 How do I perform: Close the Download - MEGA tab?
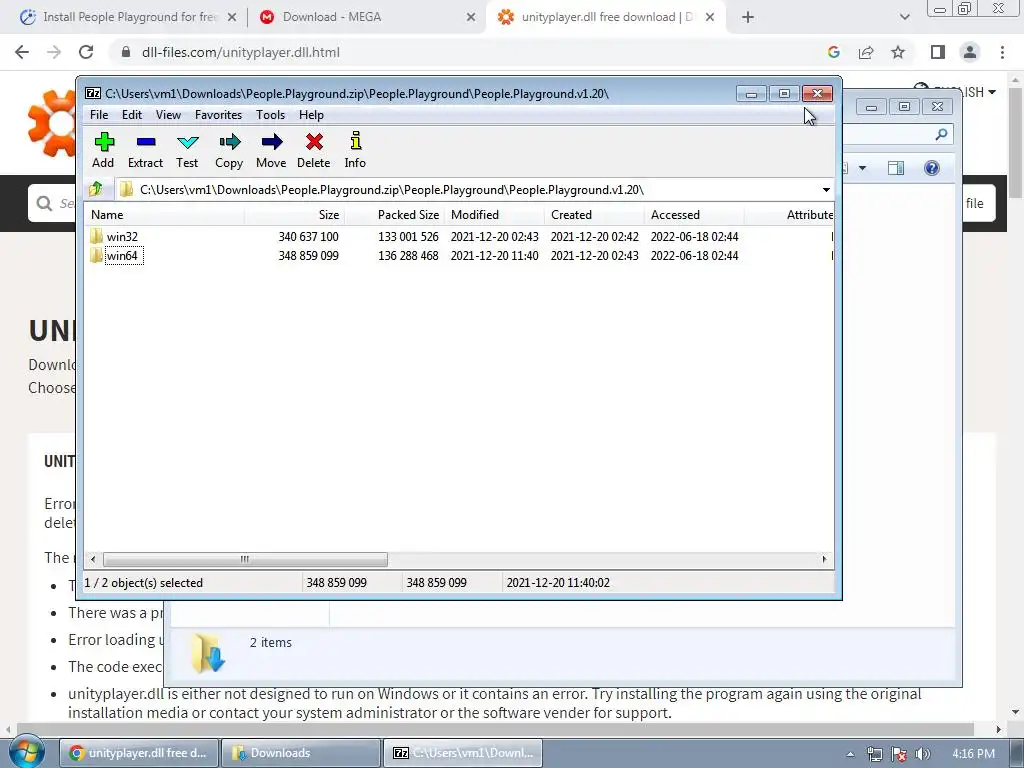pyautogui.click(x=471, y=17)
